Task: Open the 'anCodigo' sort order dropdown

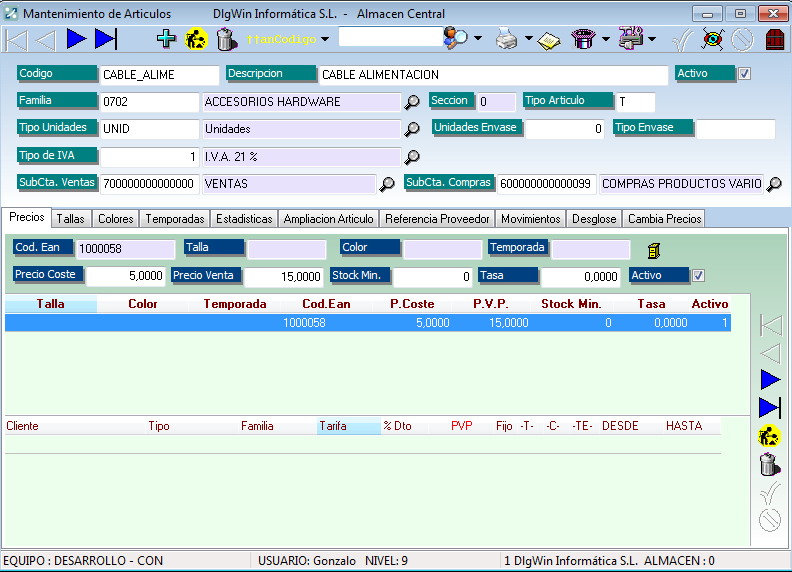Action: click(325, 39)
